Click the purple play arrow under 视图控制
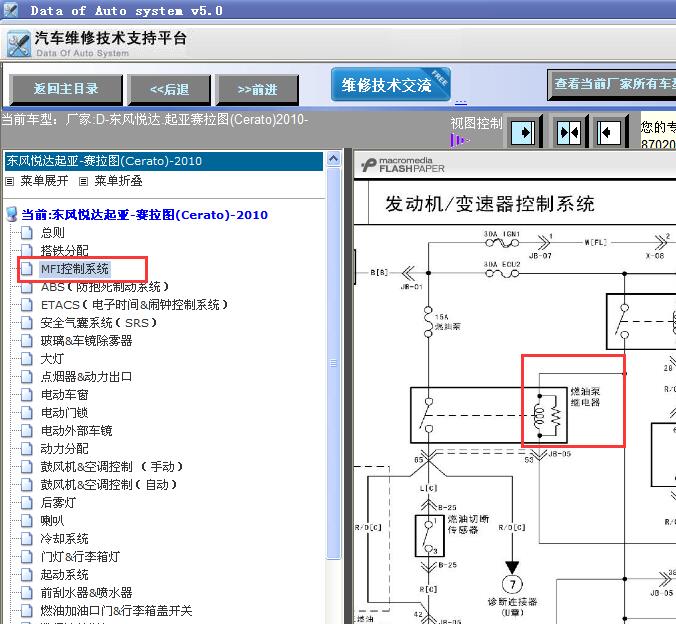 [x=459, y=140]
